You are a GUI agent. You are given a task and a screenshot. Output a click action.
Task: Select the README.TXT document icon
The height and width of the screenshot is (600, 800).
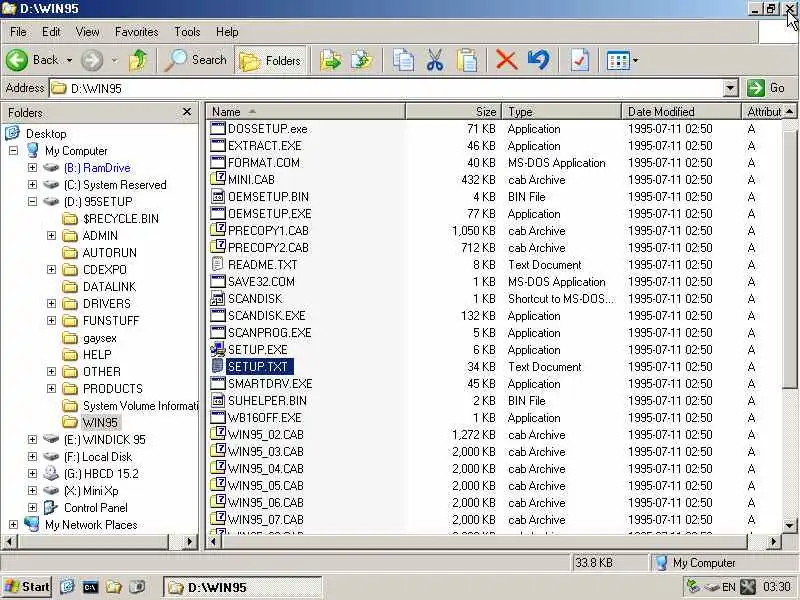pos(218,264)
